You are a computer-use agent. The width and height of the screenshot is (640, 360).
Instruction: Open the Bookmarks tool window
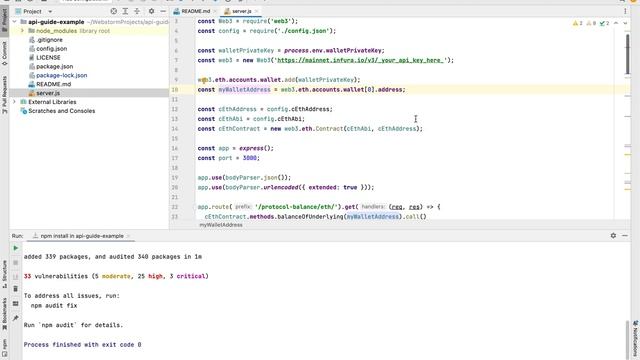(4, 313)
